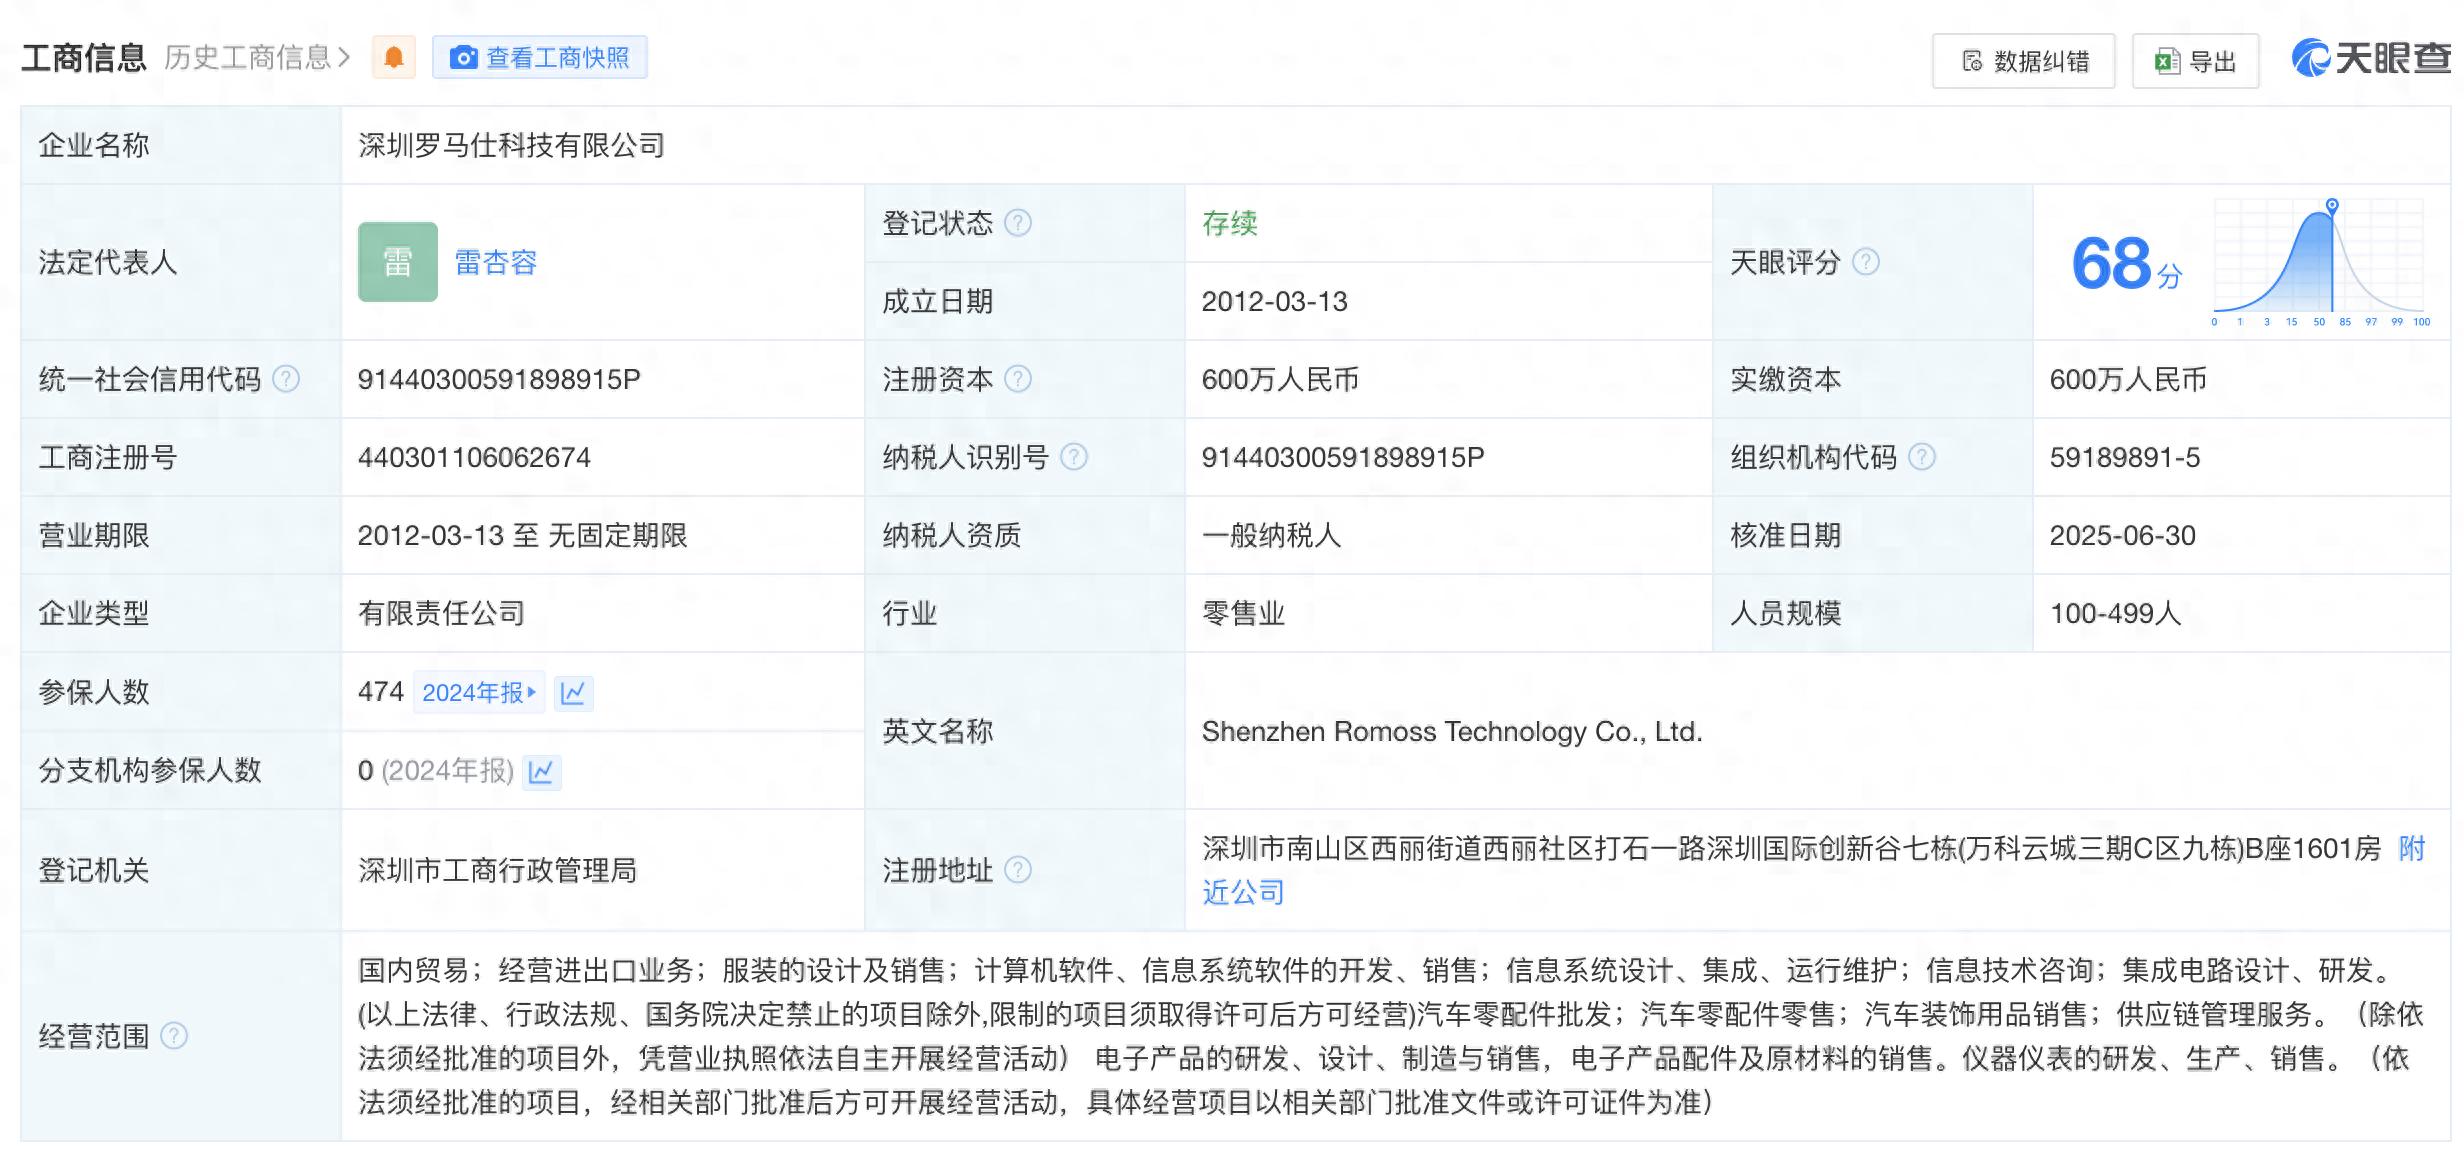Click the green 雷 avatar thumbnail
This screenshot has width=2464, height=1158.
pyautogui.click(x=398, y=262)
